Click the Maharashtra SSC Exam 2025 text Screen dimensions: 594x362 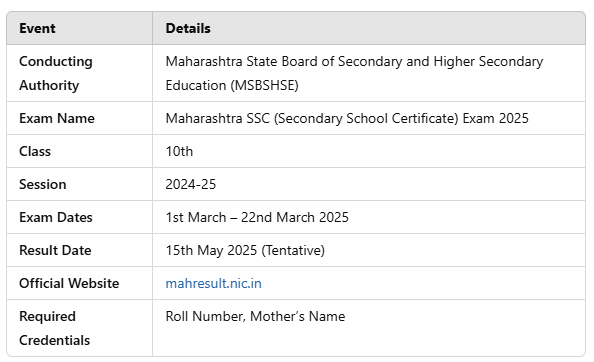(x=347, y=119)
